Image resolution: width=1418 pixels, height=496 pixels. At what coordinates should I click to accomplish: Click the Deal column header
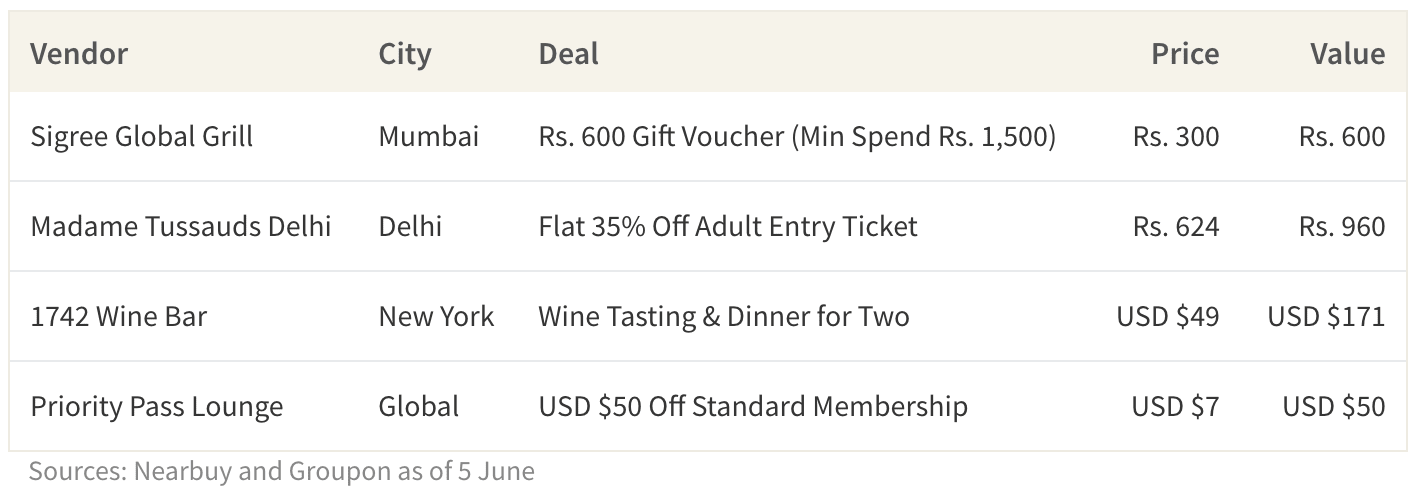(x=568, y=54)
